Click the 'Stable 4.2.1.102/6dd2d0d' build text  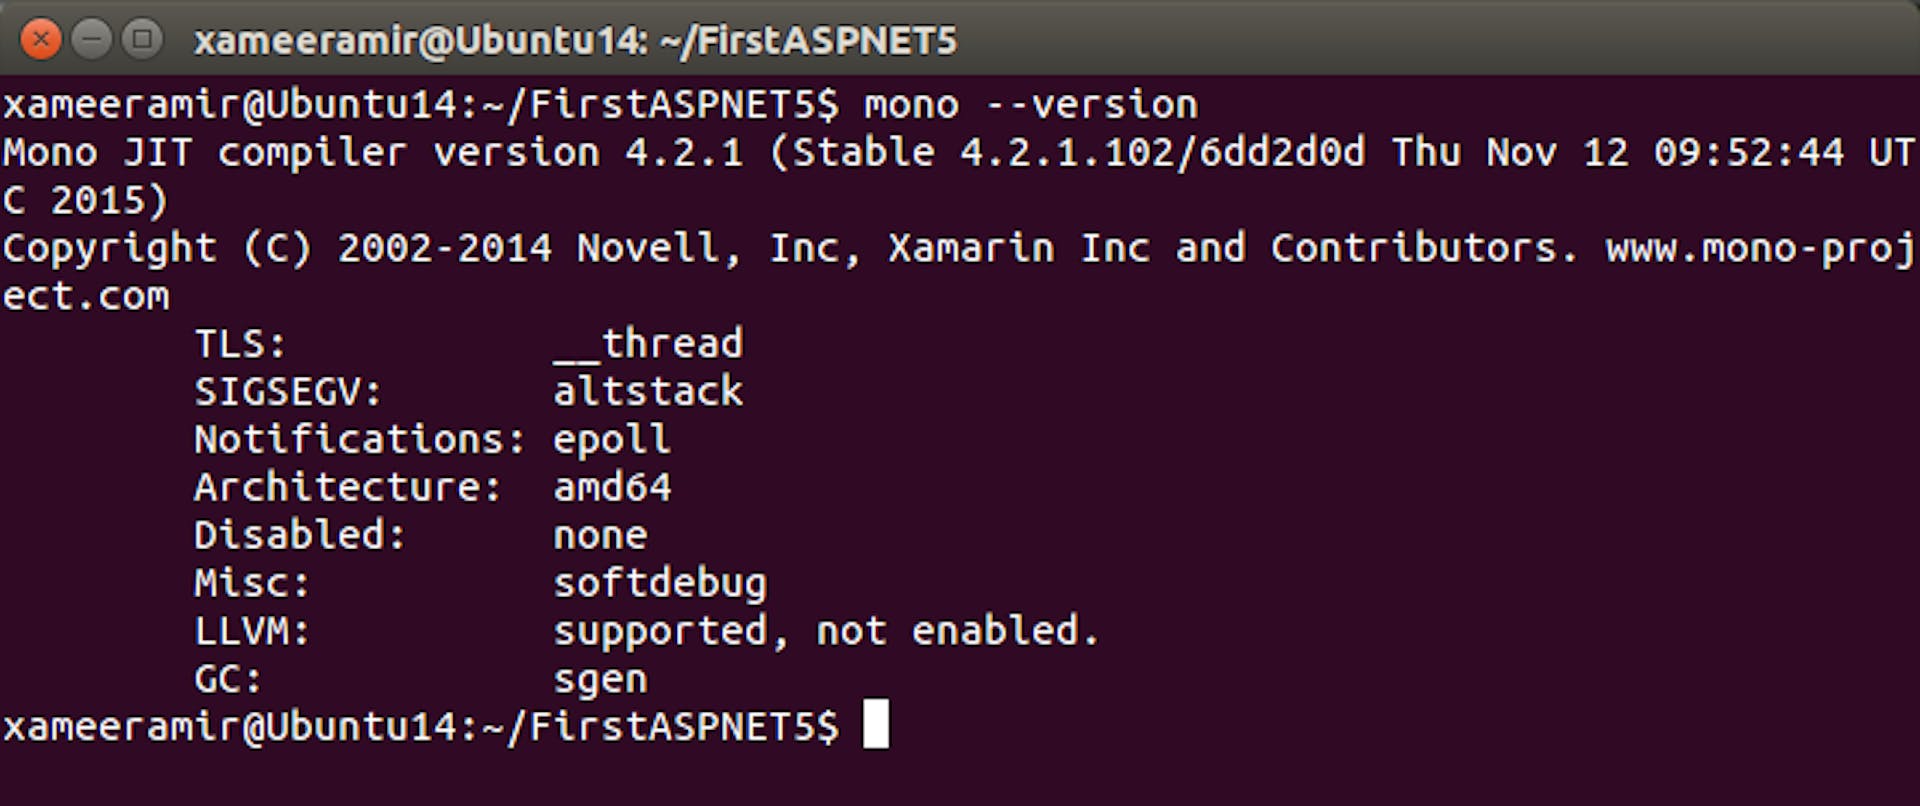point(1078,153)
